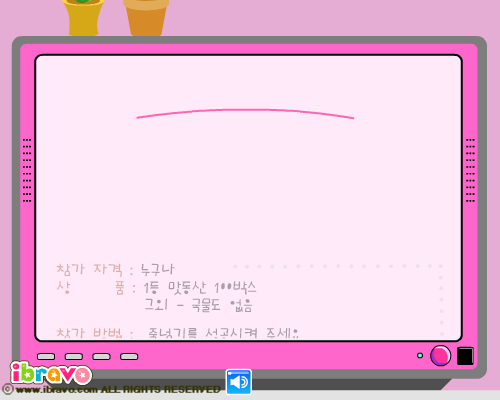Screen dimensions: 500x400
Task: Mute sound with the blue speaker icon
Action: [x=239, y=381]
